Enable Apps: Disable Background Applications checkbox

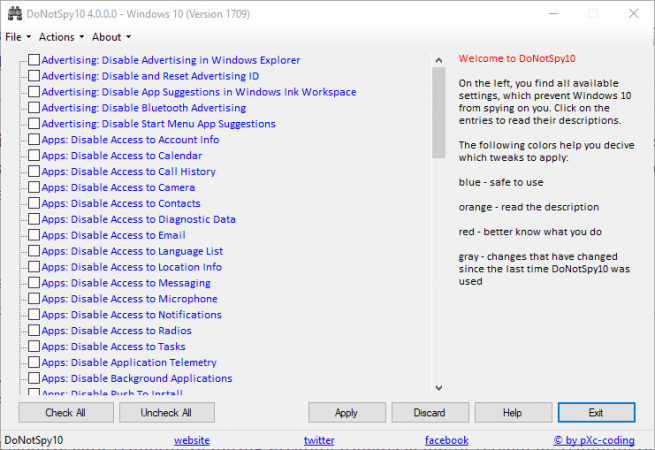coord(34,378)
